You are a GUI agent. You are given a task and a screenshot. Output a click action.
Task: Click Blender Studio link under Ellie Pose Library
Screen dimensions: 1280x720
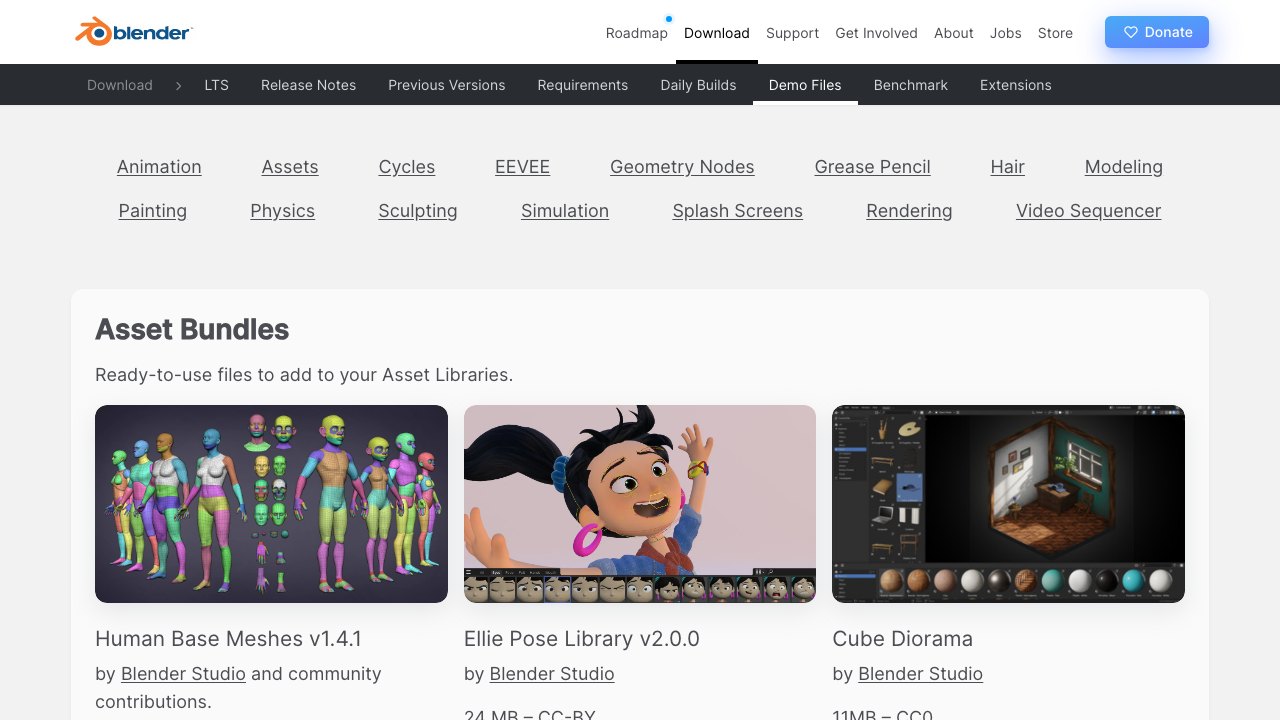552,674
